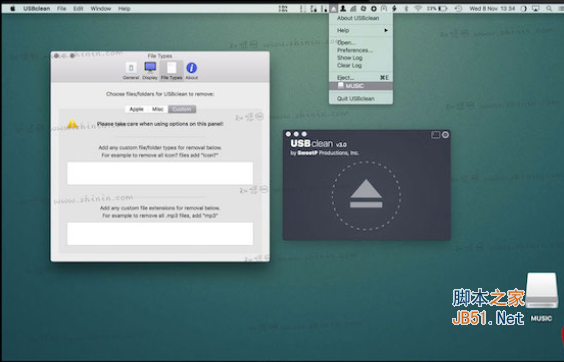
Task: Open the About info pane
Action: pos(191,71)
